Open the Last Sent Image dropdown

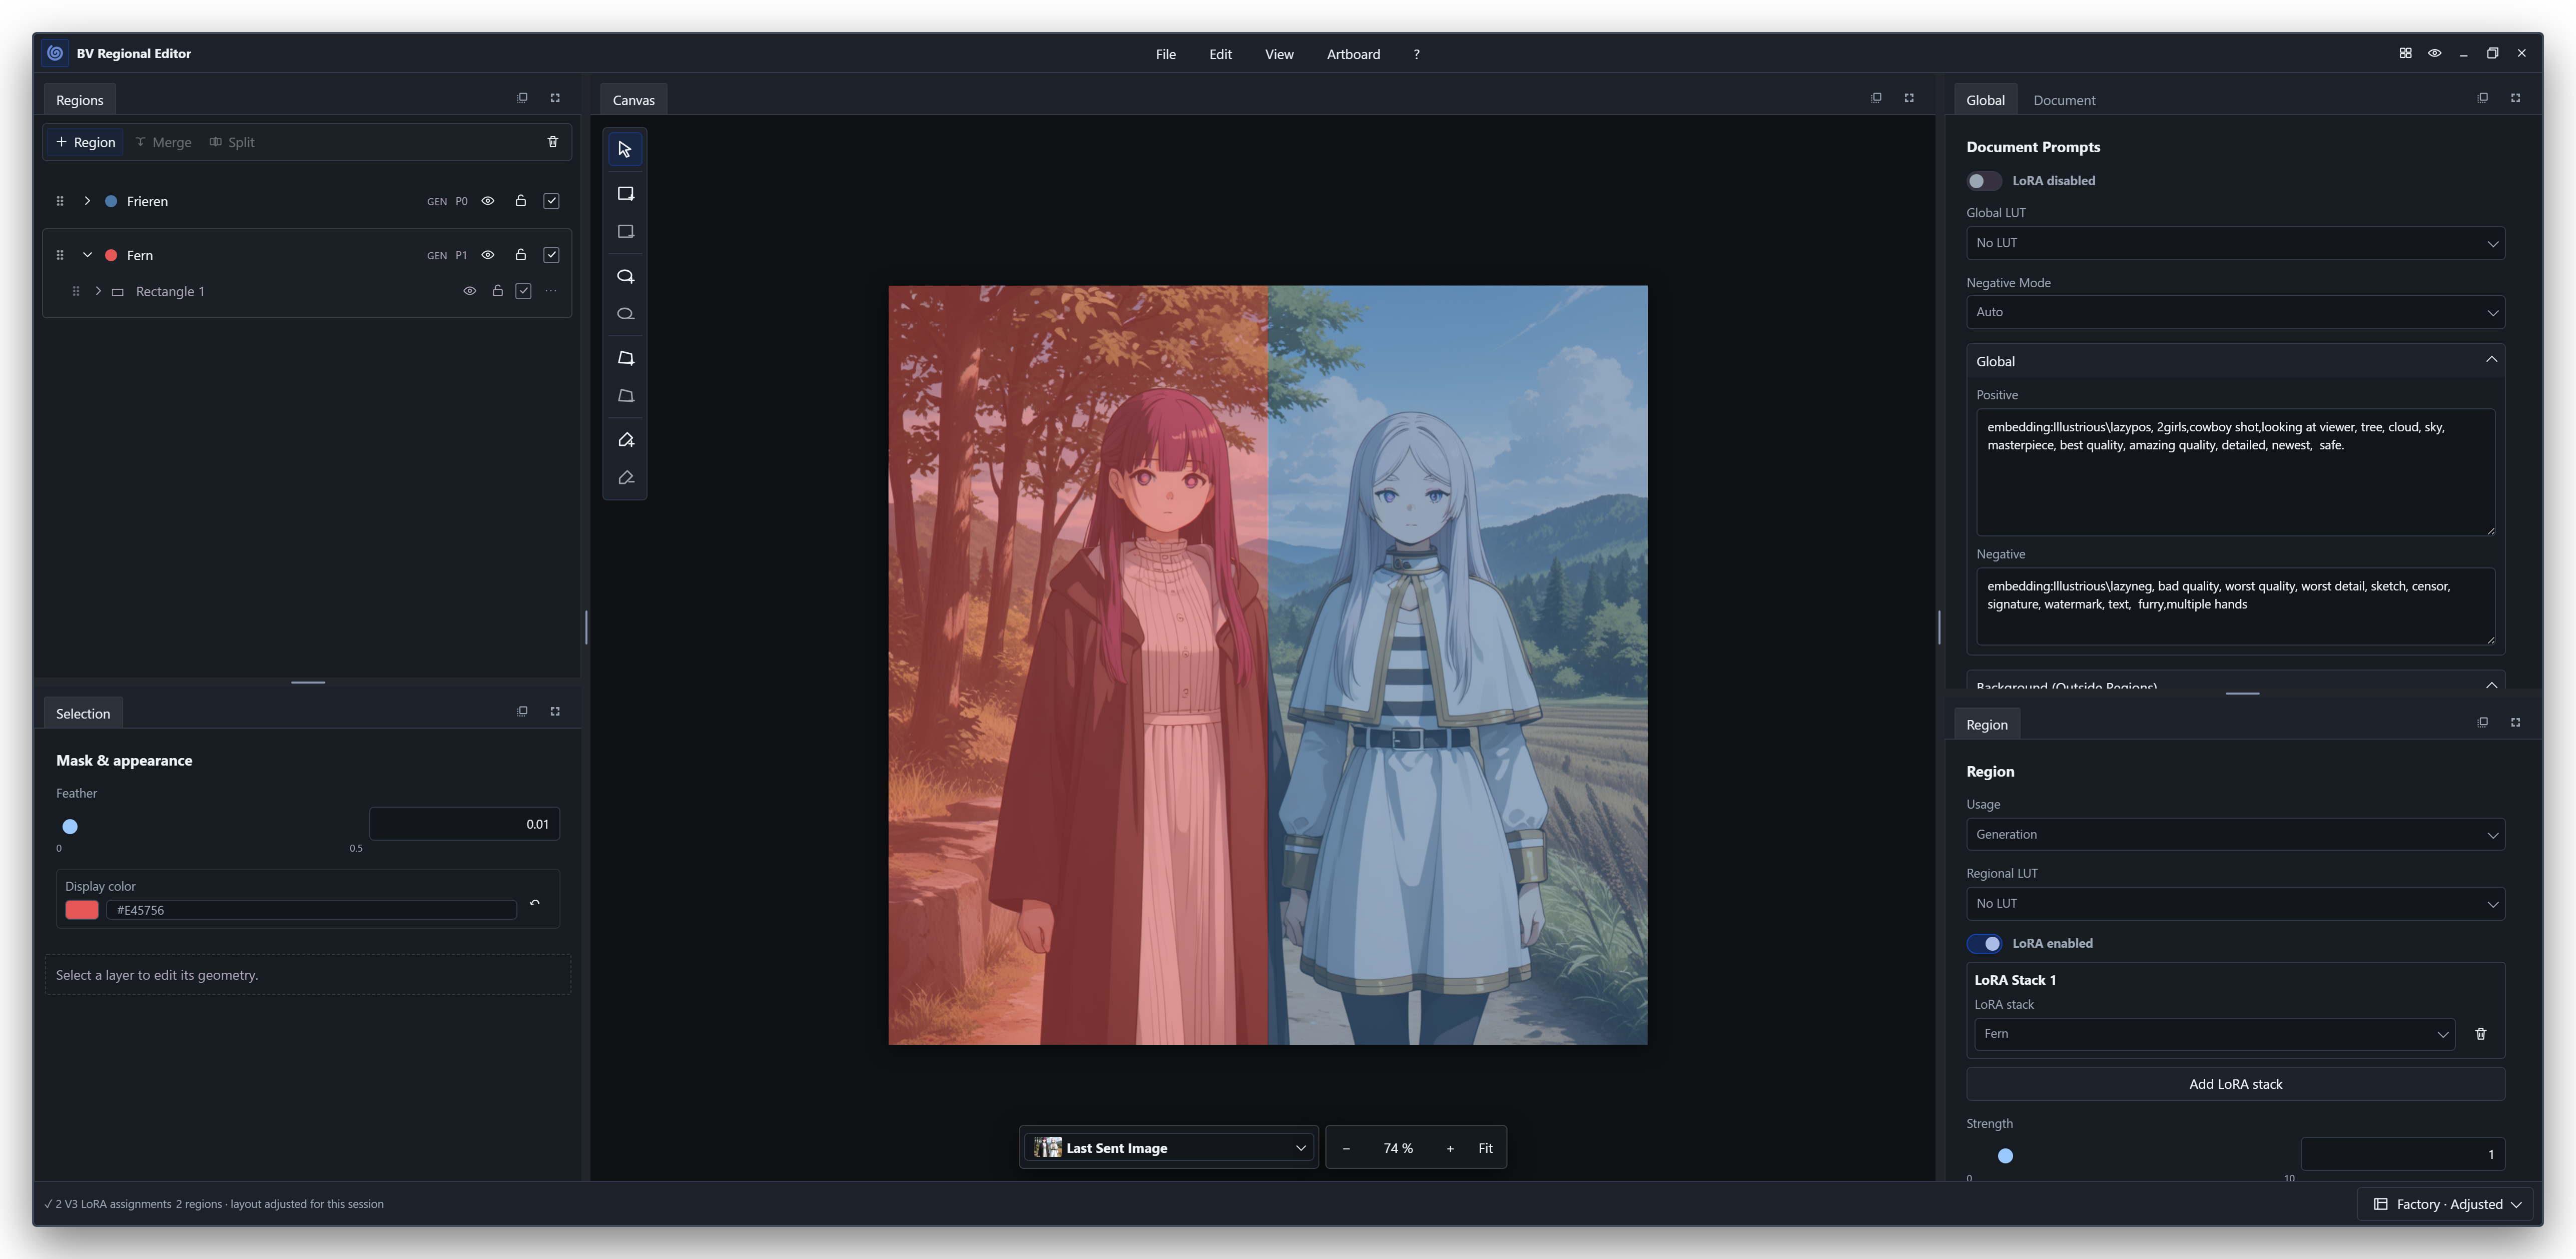pyautogui.click(x=1169, y=1148)
